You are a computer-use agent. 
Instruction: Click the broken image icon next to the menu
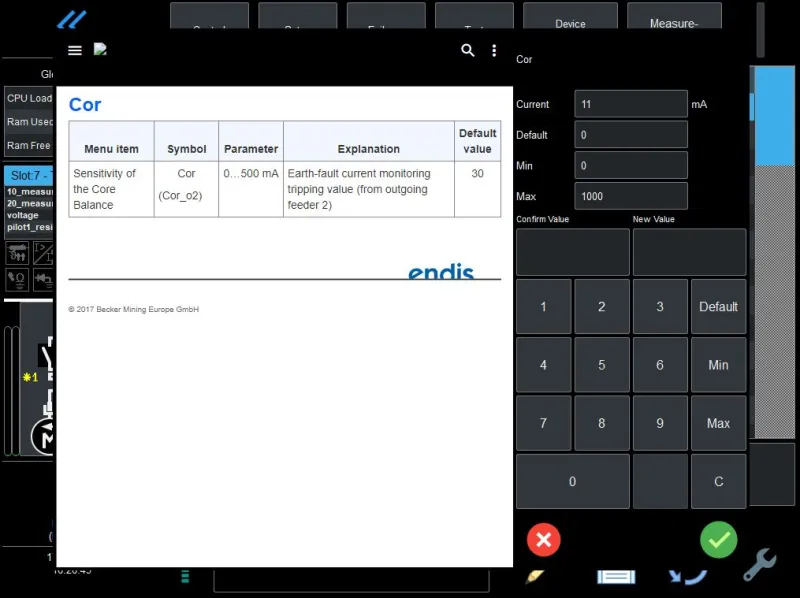coord(100,49)
